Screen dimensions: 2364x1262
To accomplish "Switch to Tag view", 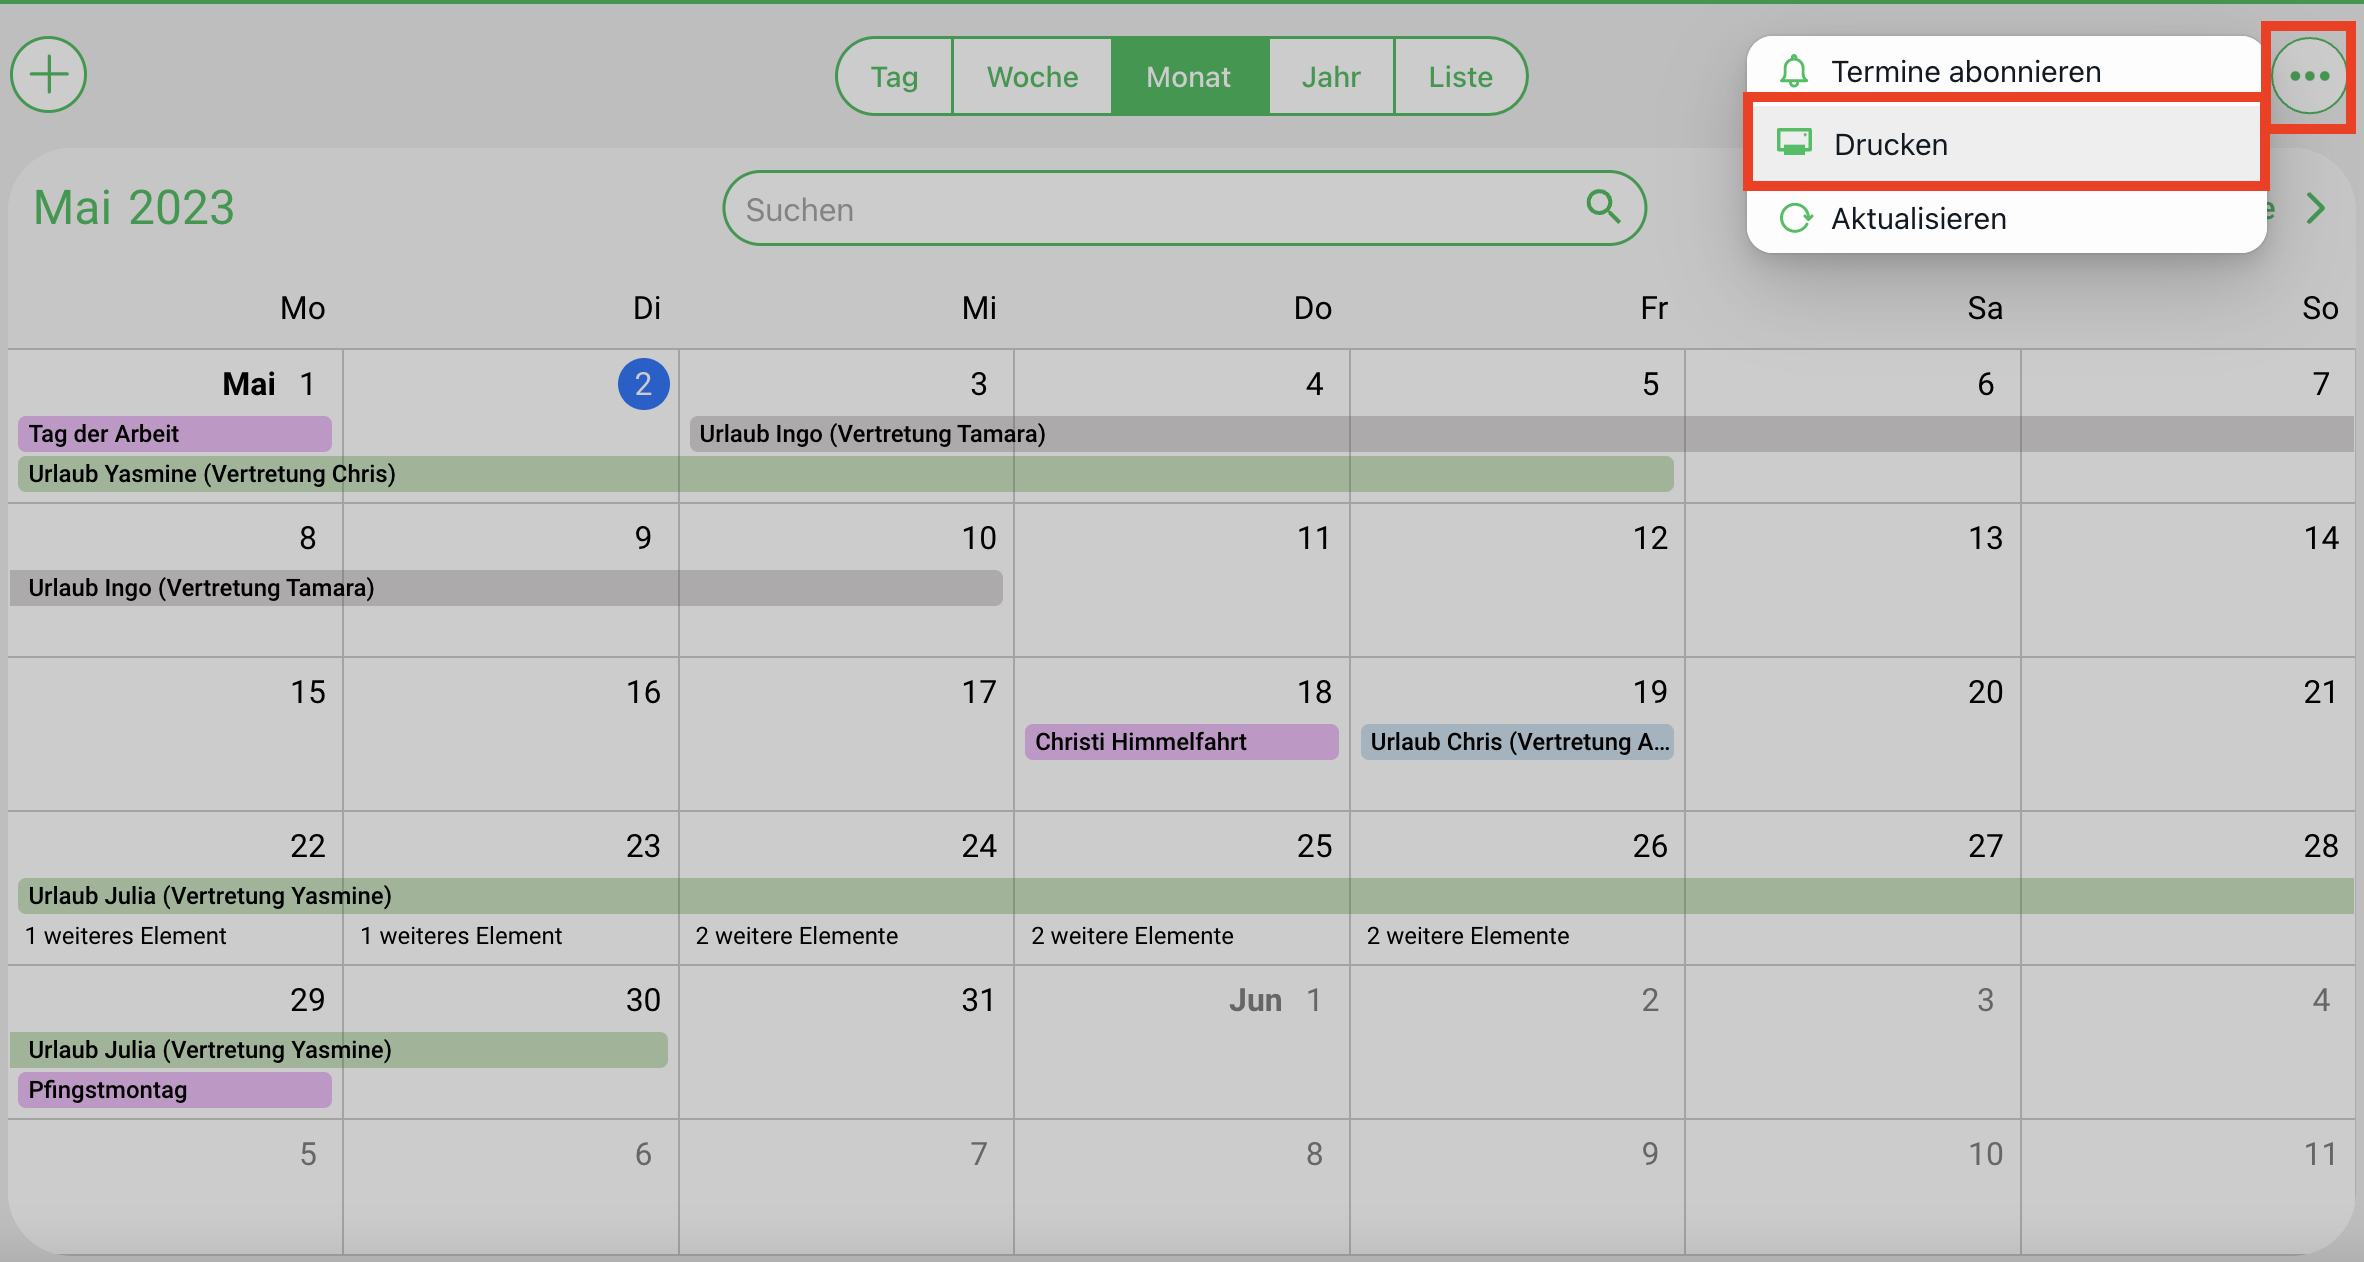I will (x=894, y=76).
